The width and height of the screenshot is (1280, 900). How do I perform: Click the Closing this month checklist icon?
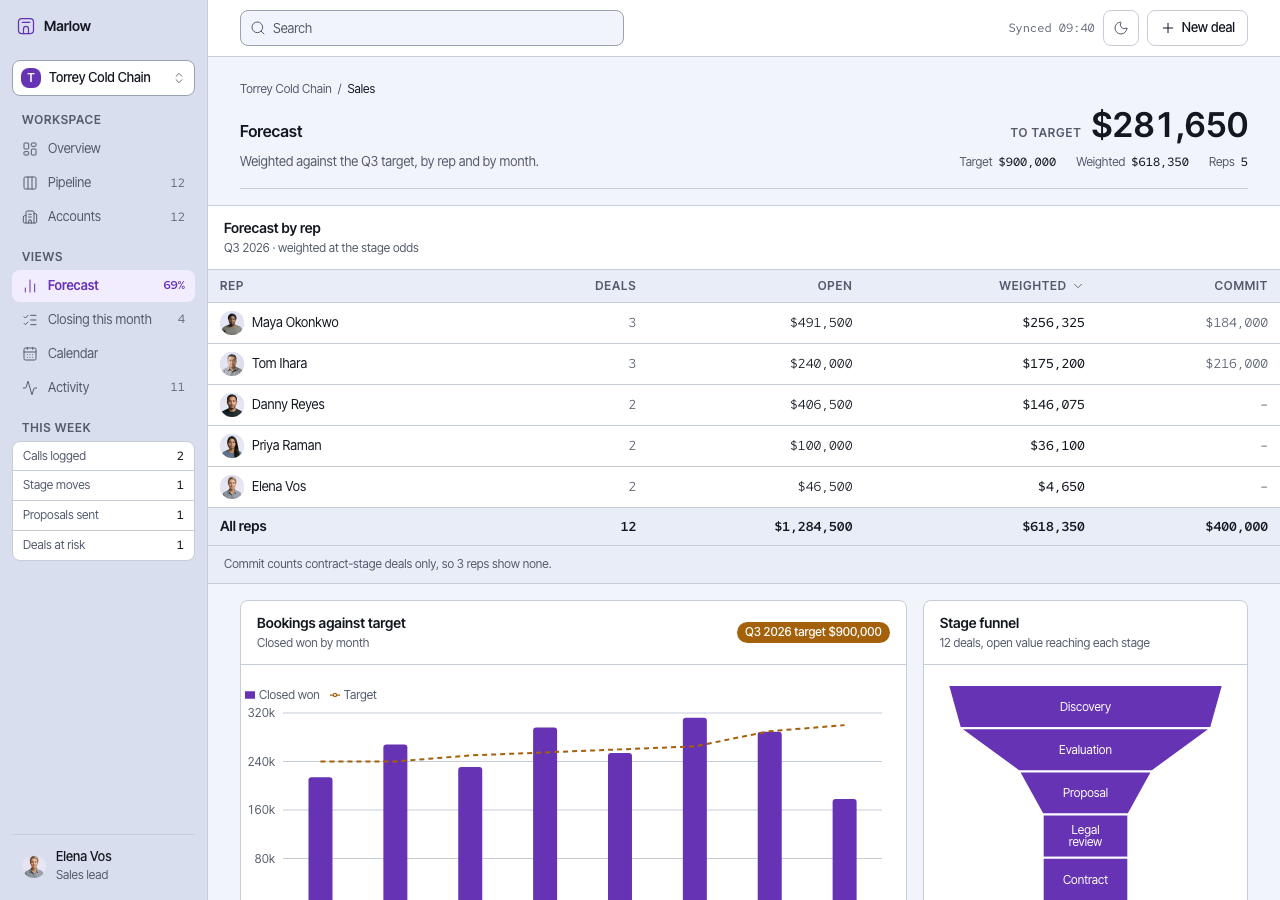tap(30, 319)
